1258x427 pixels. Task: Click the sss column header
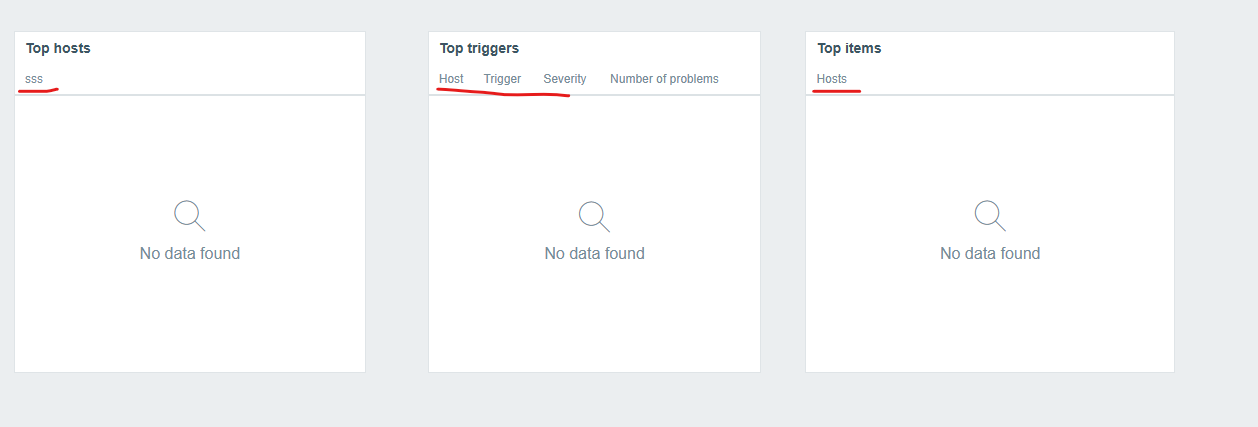click(34, 79)
